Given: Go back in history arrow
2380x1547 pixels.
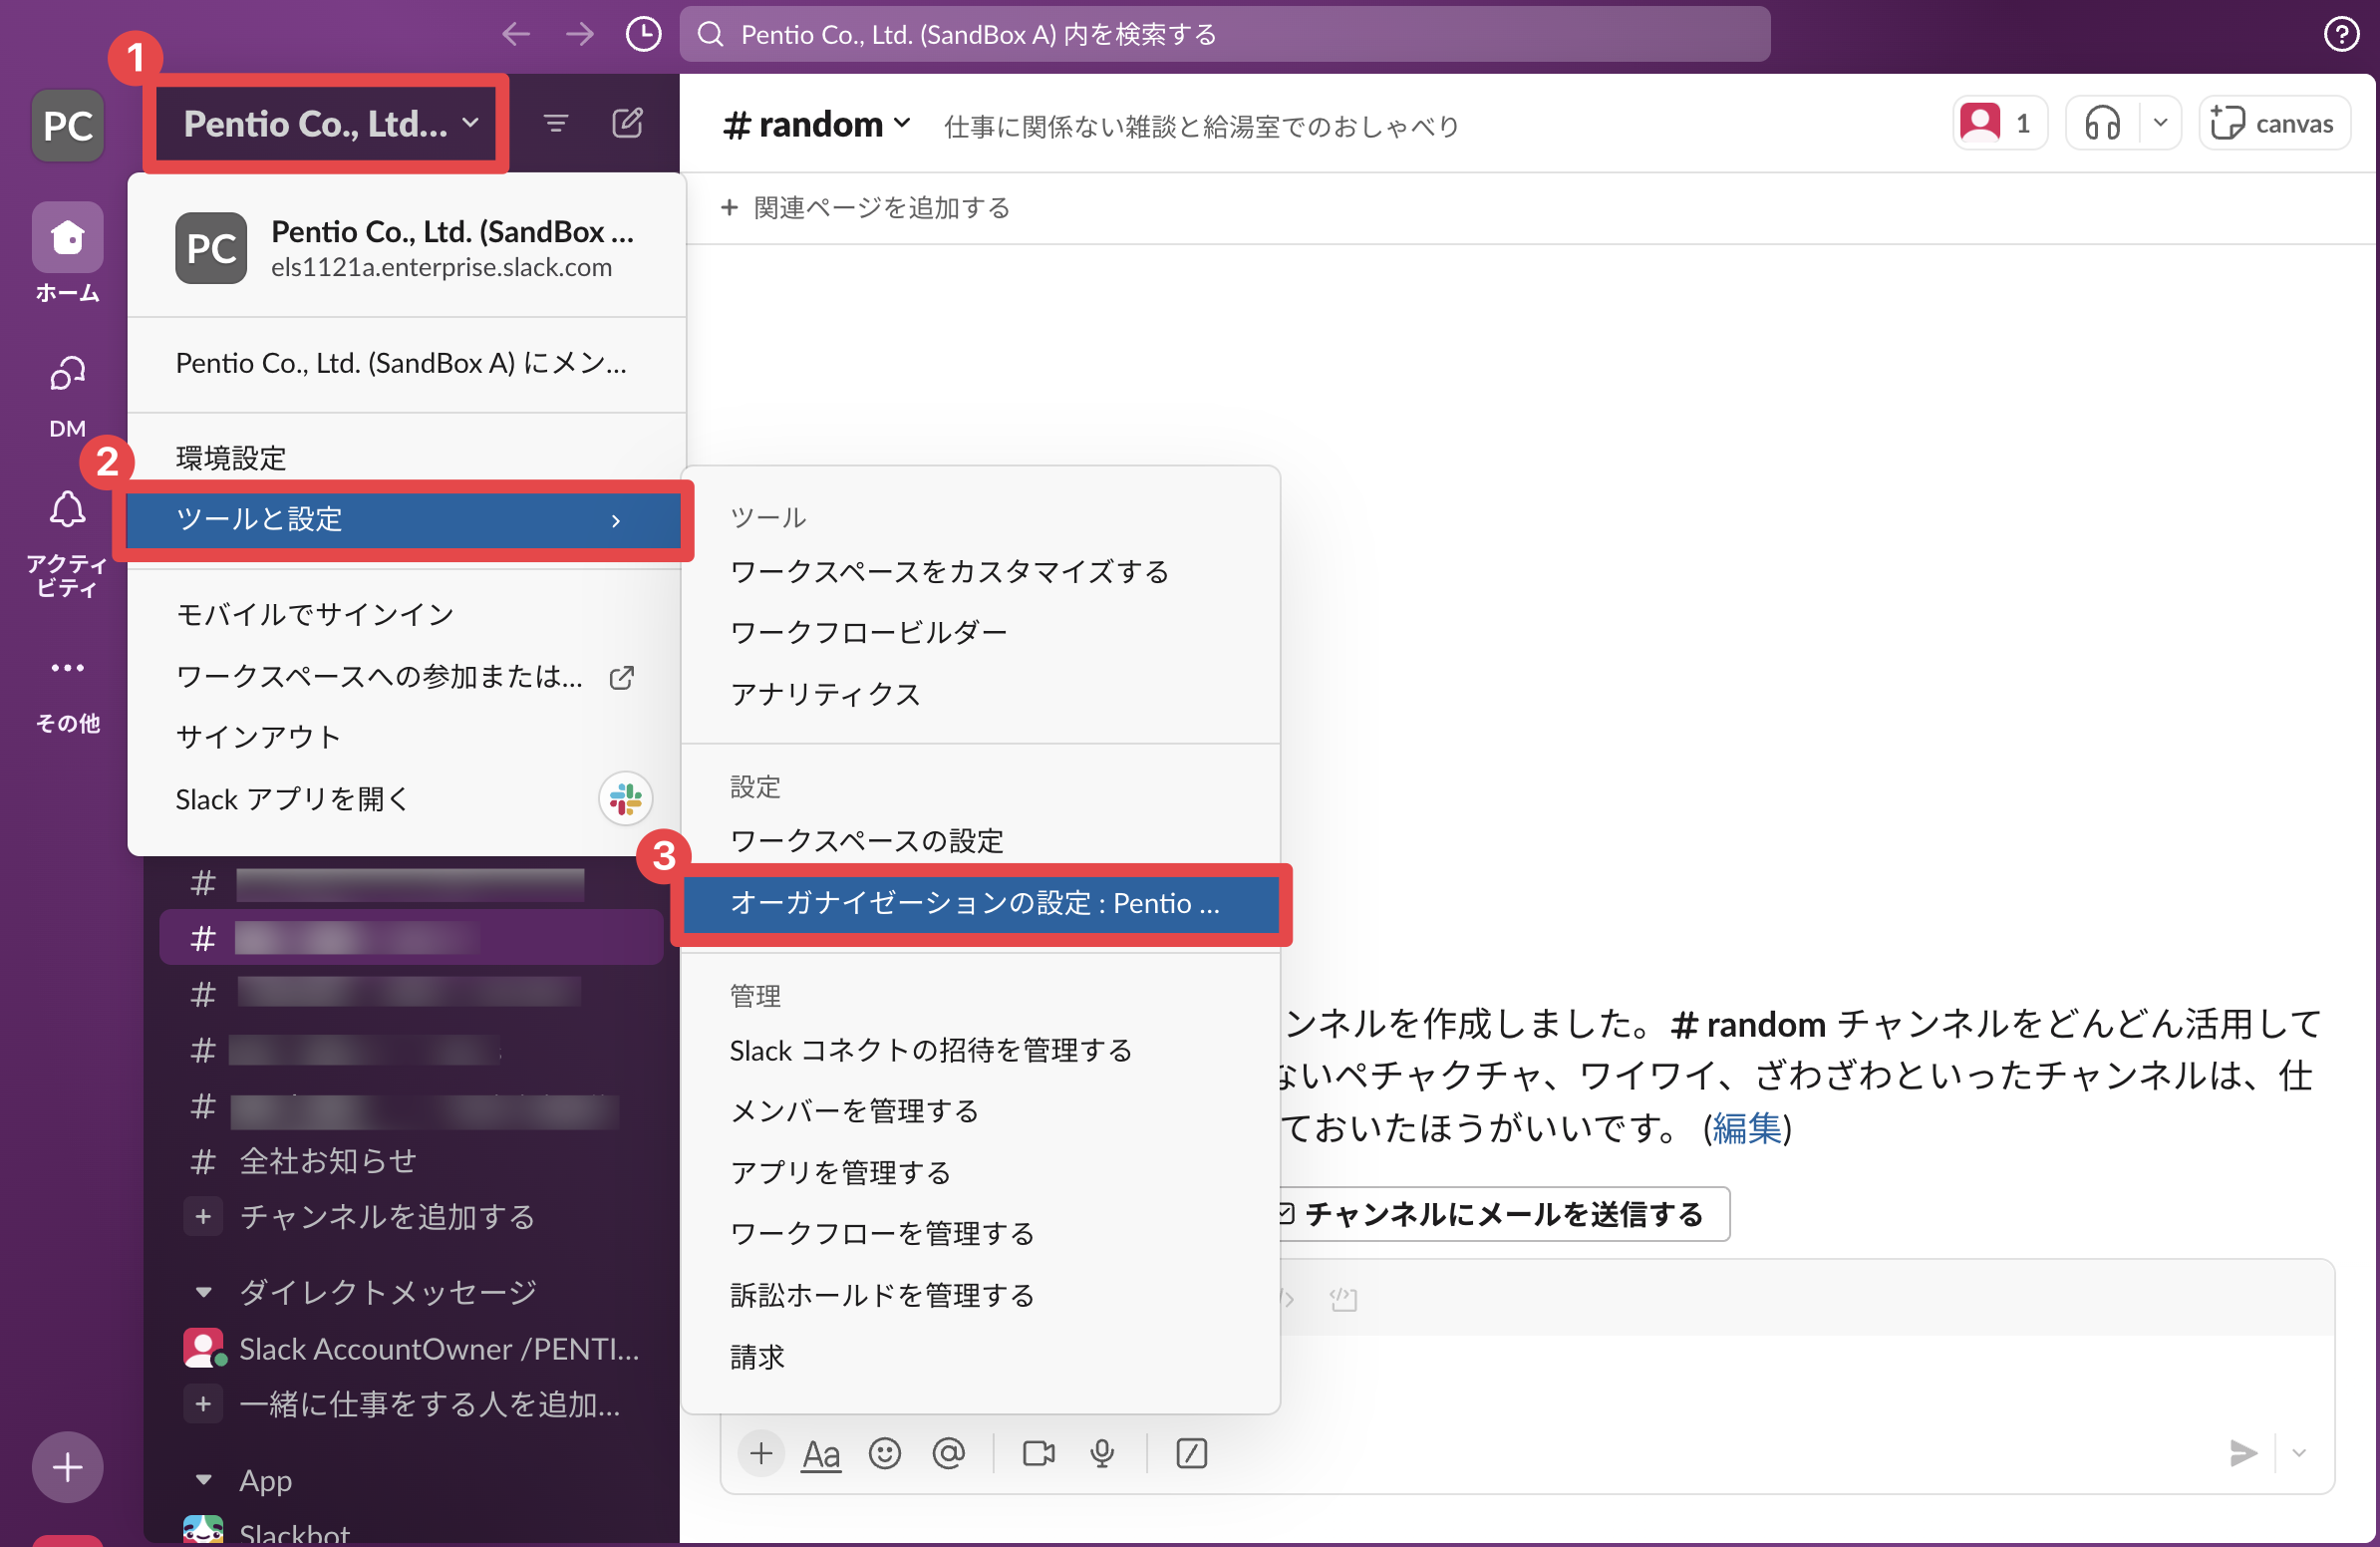Looking at the screenshot, I should pyautogui.click(x=516, y=35).
